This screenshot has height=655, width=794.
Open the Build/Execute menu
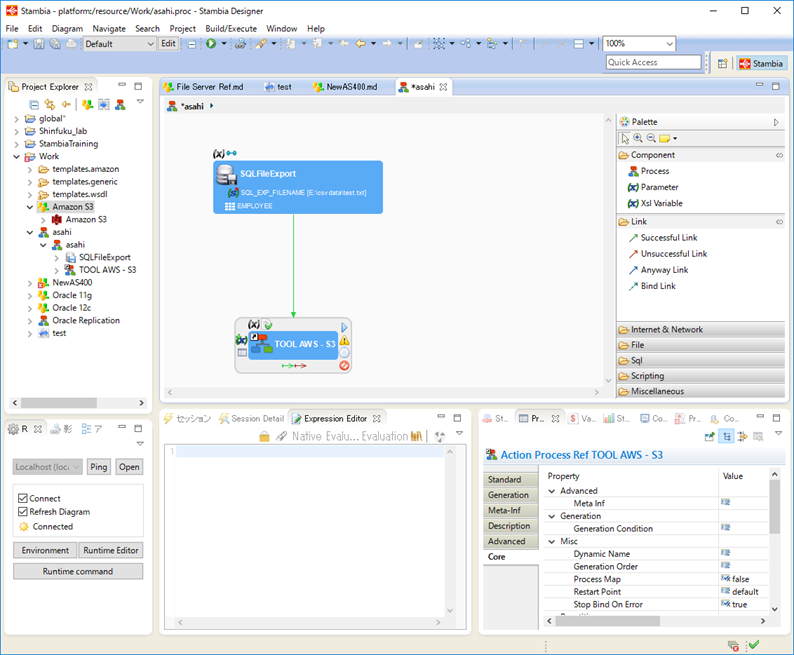click(231, 29)
